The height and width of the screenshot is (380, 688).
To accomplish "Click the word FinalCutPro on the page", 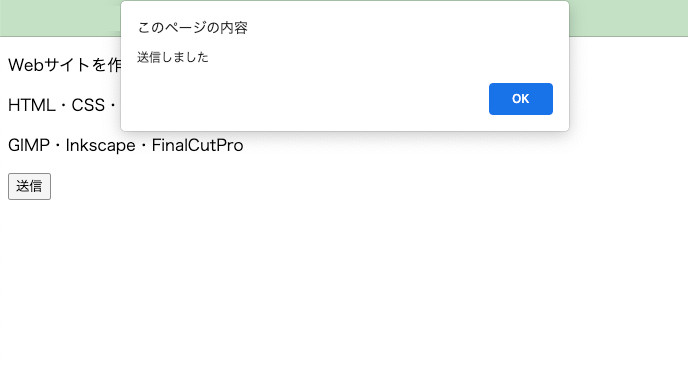I will click(x=197, y=145).
